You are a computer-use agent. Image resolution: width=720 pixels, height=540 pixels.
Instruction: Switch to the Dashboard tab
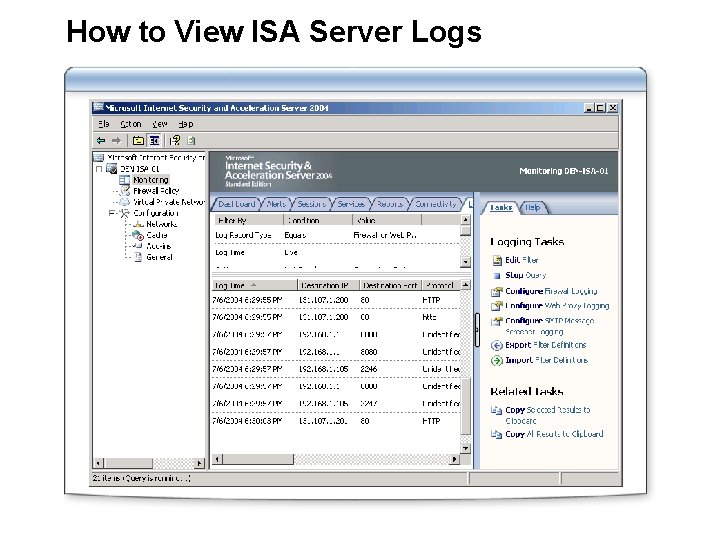click(x=236, y=204)
